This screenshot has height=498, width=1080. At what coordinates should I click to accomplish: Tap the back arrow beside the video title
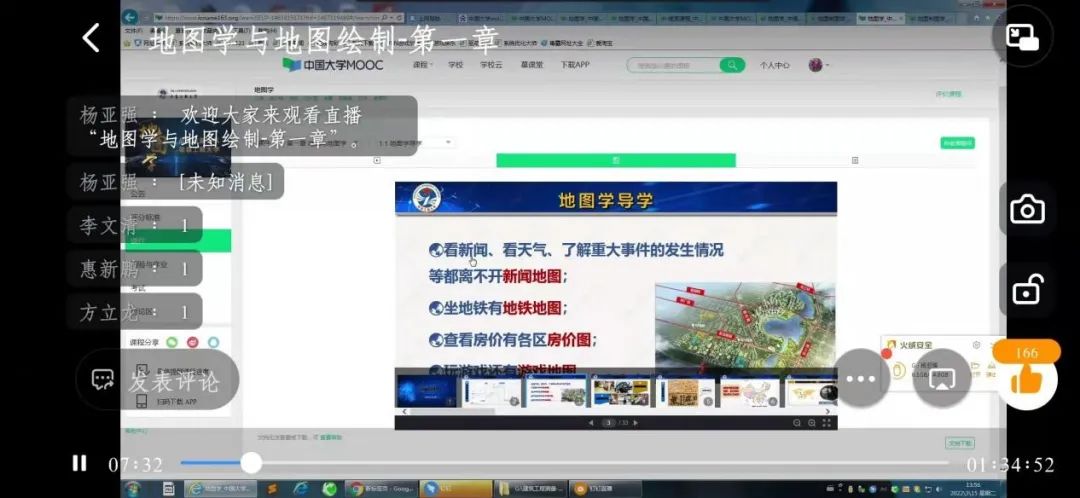[x=91, y=38]
